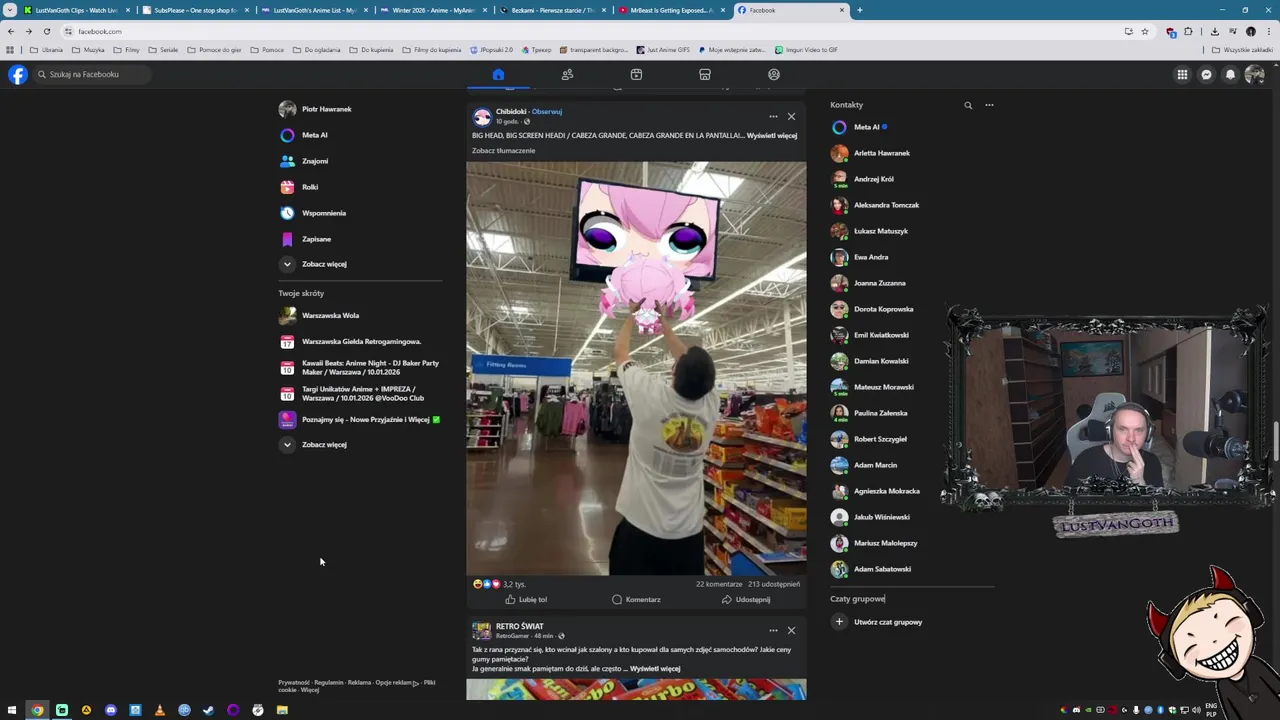The height and width of the screenshot is (720, 1280).
Task: Follow Chibidoki with Obserwuj link
Action: tap(547, 111)
